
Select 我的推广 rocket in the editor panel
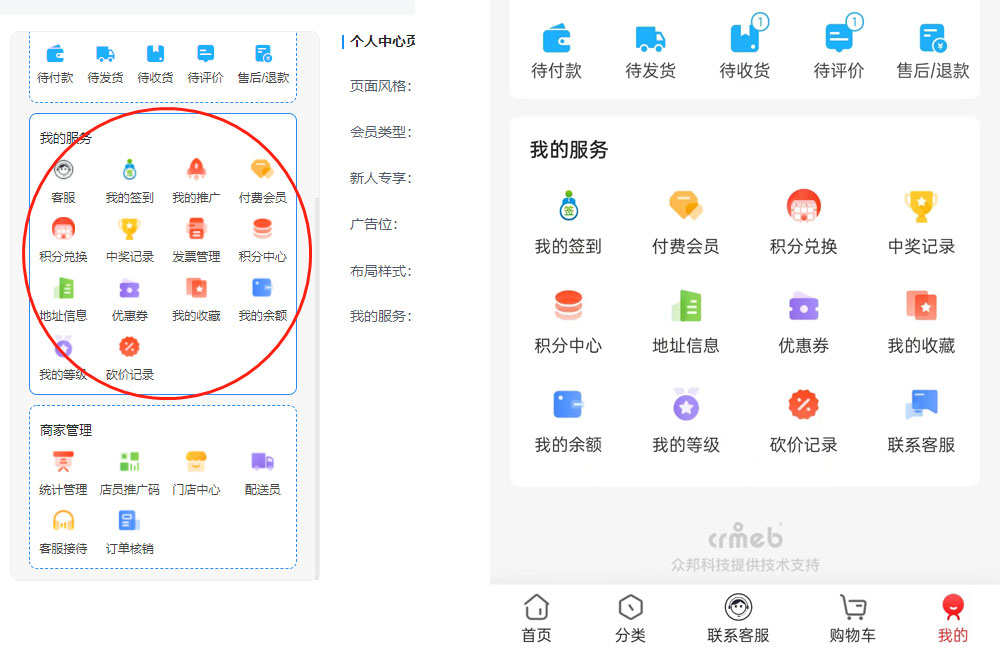(x=196, y=169)
